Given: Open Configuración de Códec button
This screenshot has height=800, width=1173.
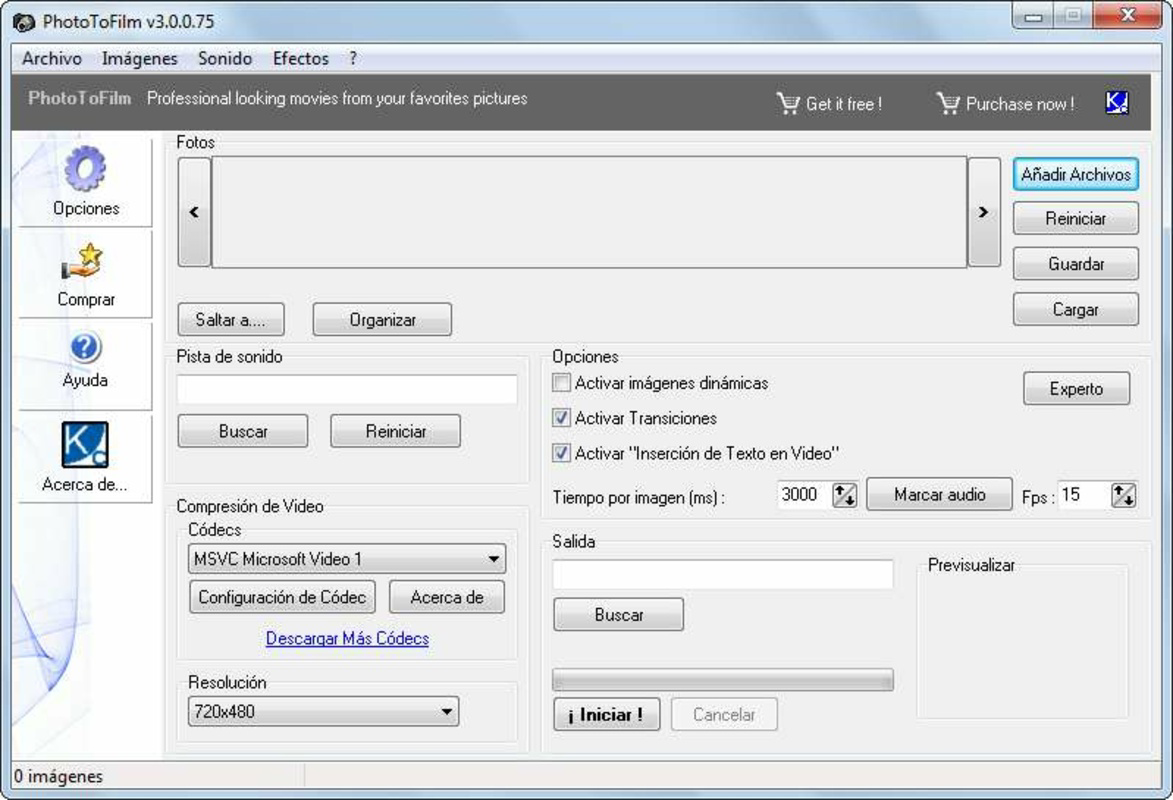Looking at the screenshot, I should point(282,597).
